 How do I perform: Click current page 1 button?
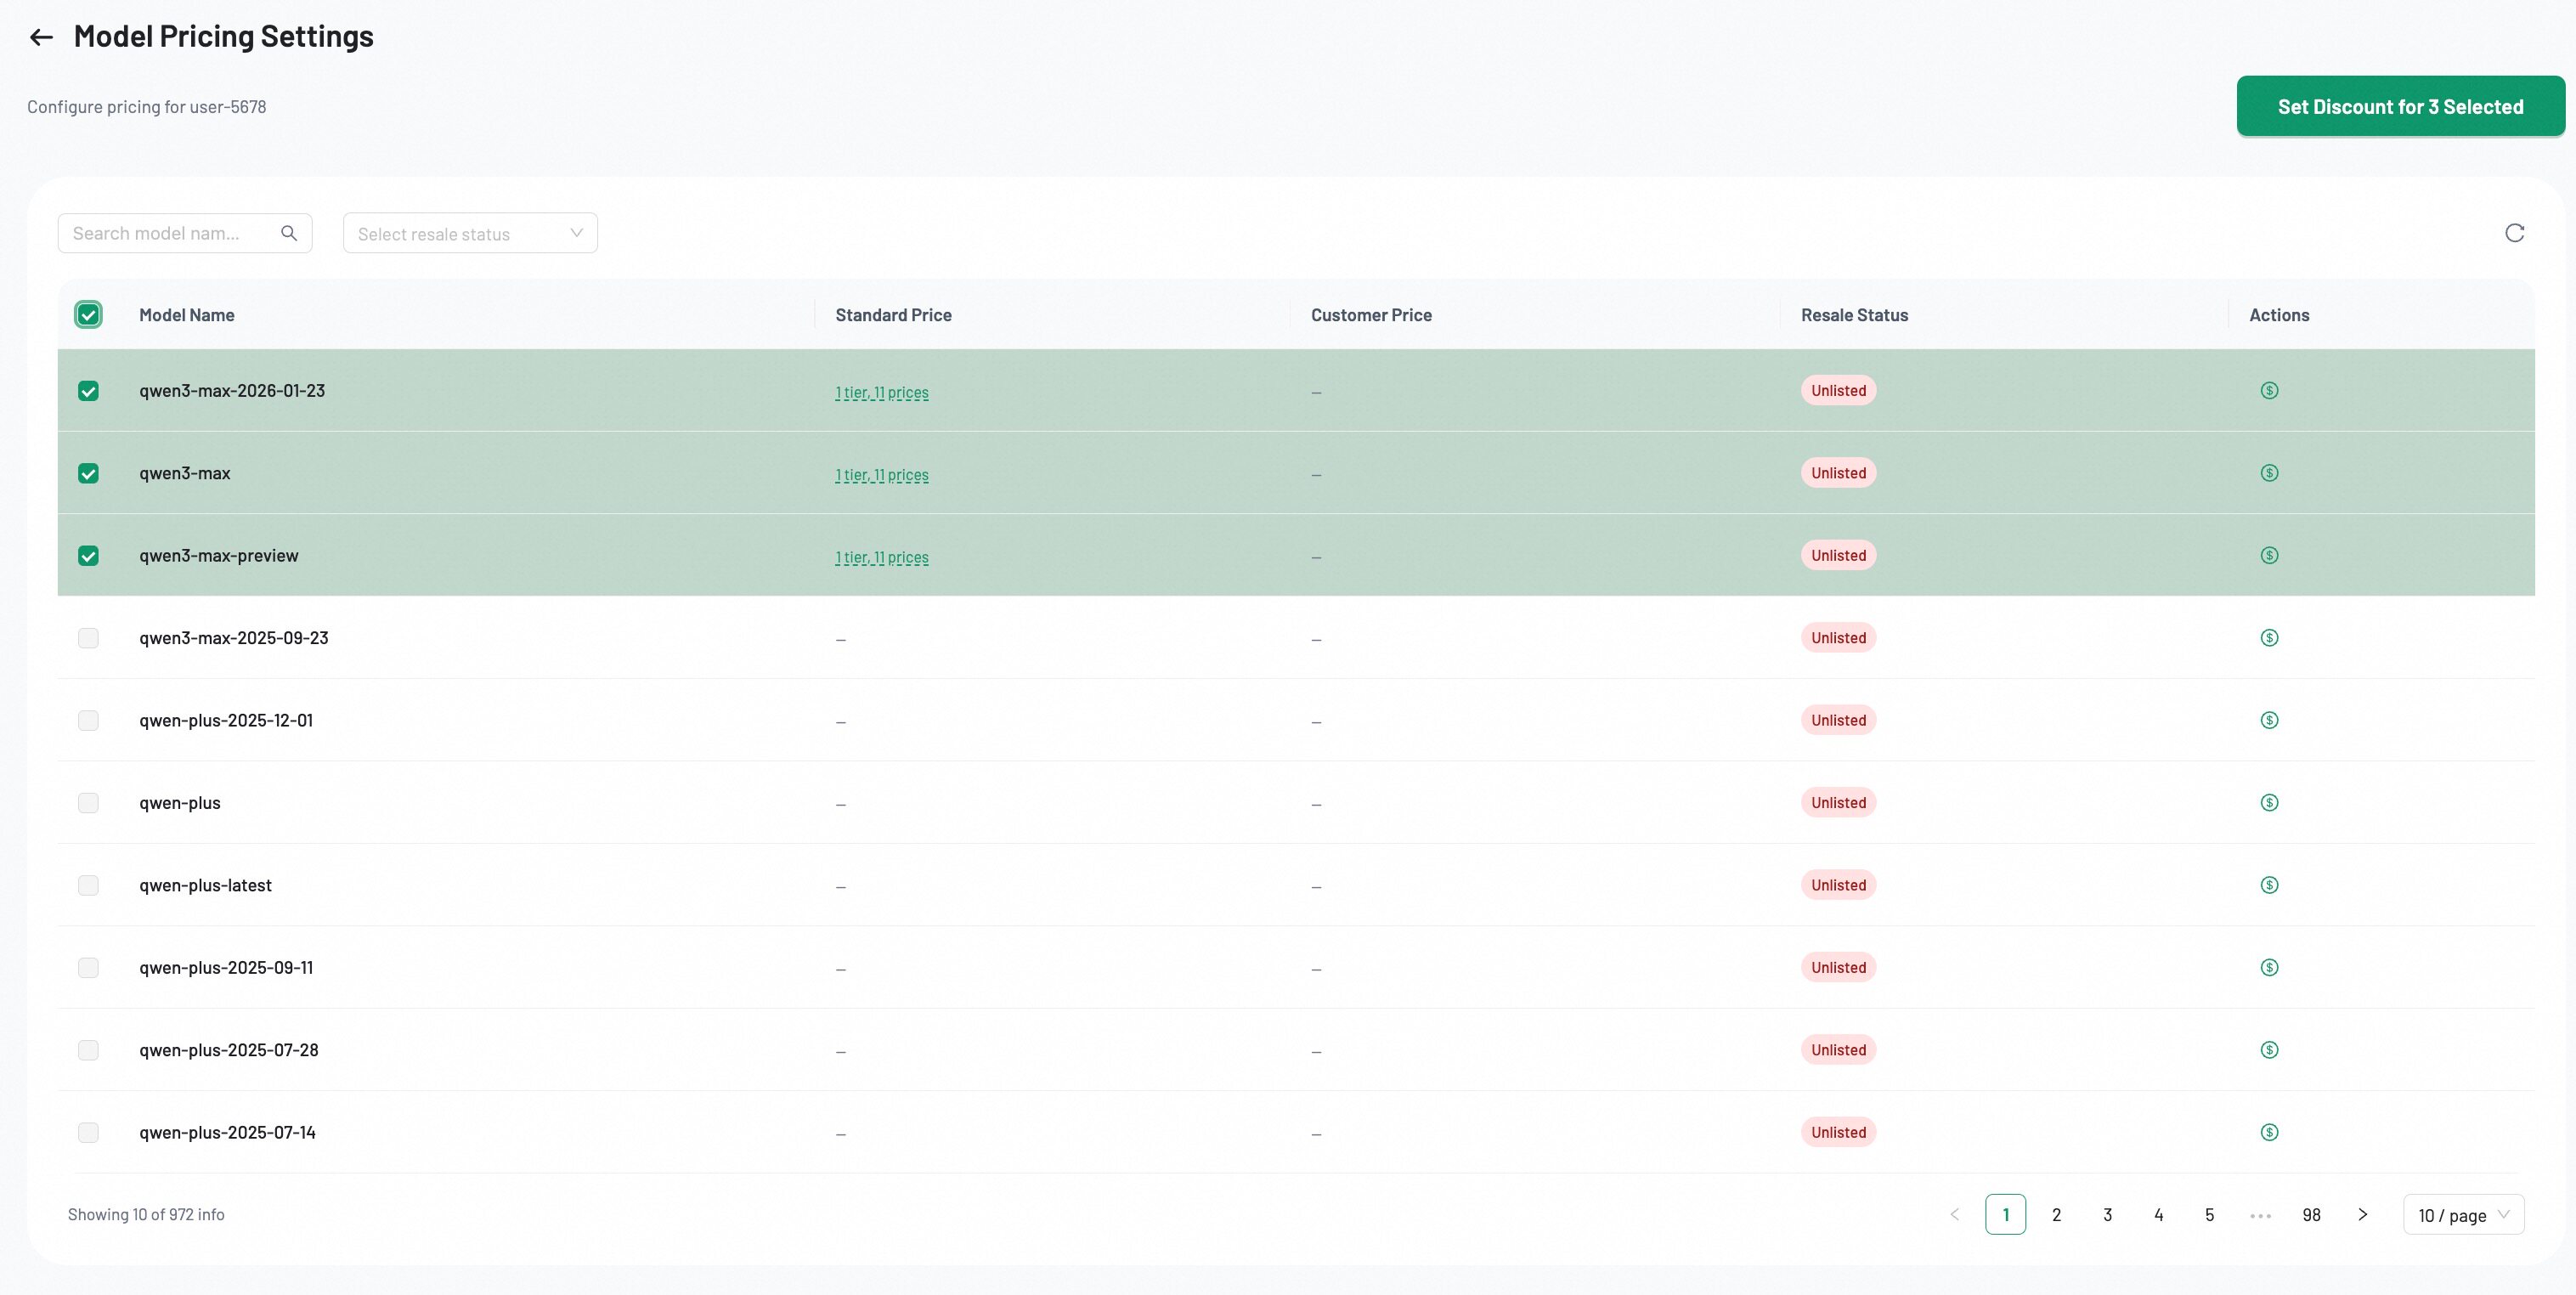pos(2005,1215)
